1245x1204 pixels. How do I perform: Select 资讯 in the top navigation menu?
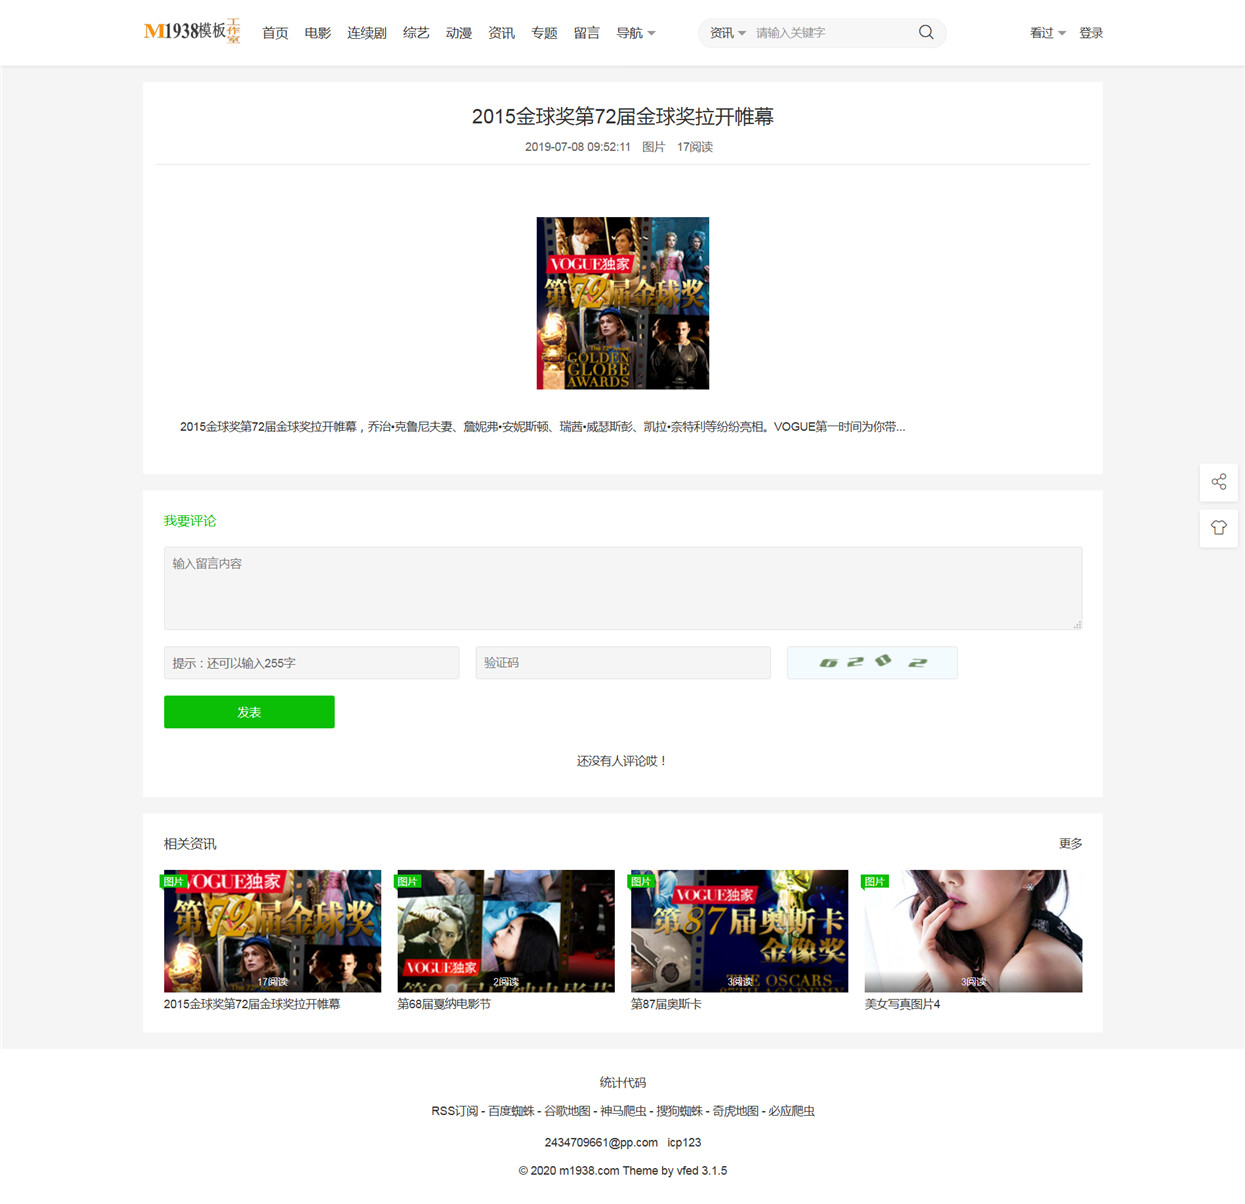(501, 33)
